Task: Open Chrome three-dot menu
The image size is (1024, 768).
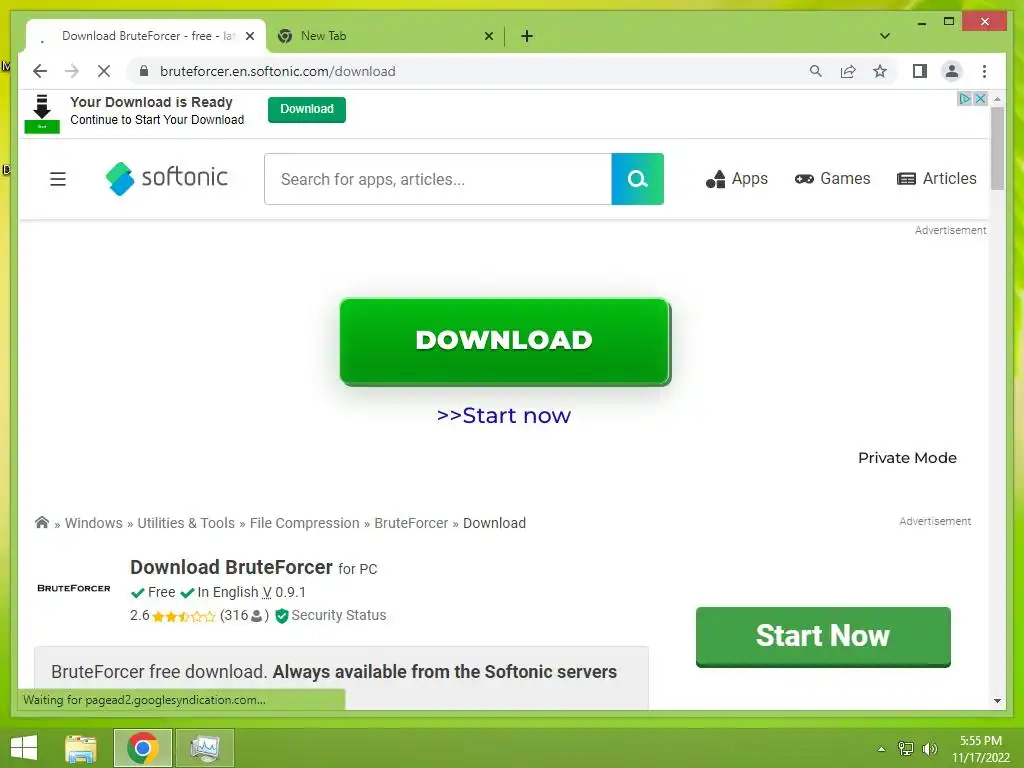Action: pyautogui.click(x=984, y=71)
